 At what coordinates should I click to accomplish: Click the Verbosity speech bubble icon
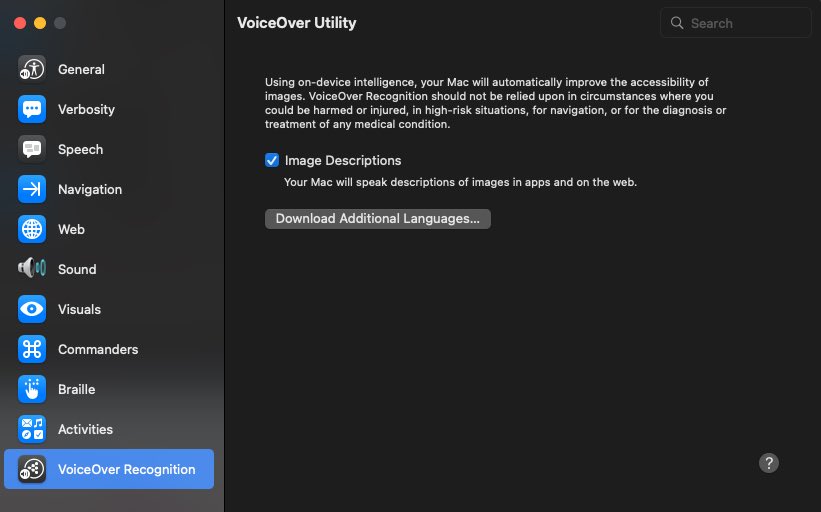(x=32, y=109)
